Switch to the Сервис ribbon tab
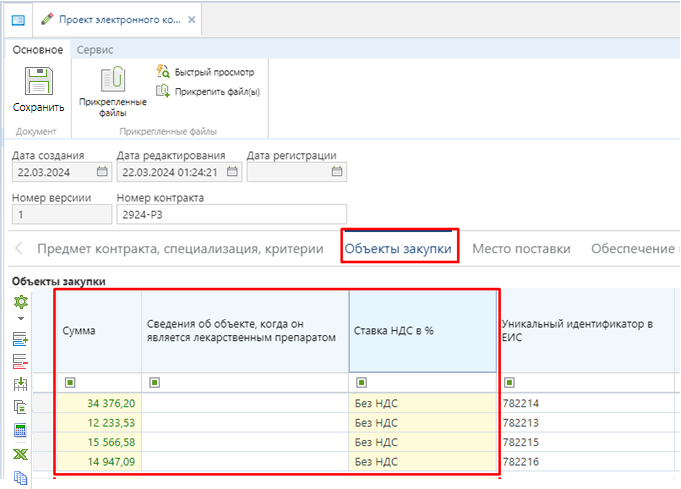This screenshot has width=681, height=489. pos(95,50)
